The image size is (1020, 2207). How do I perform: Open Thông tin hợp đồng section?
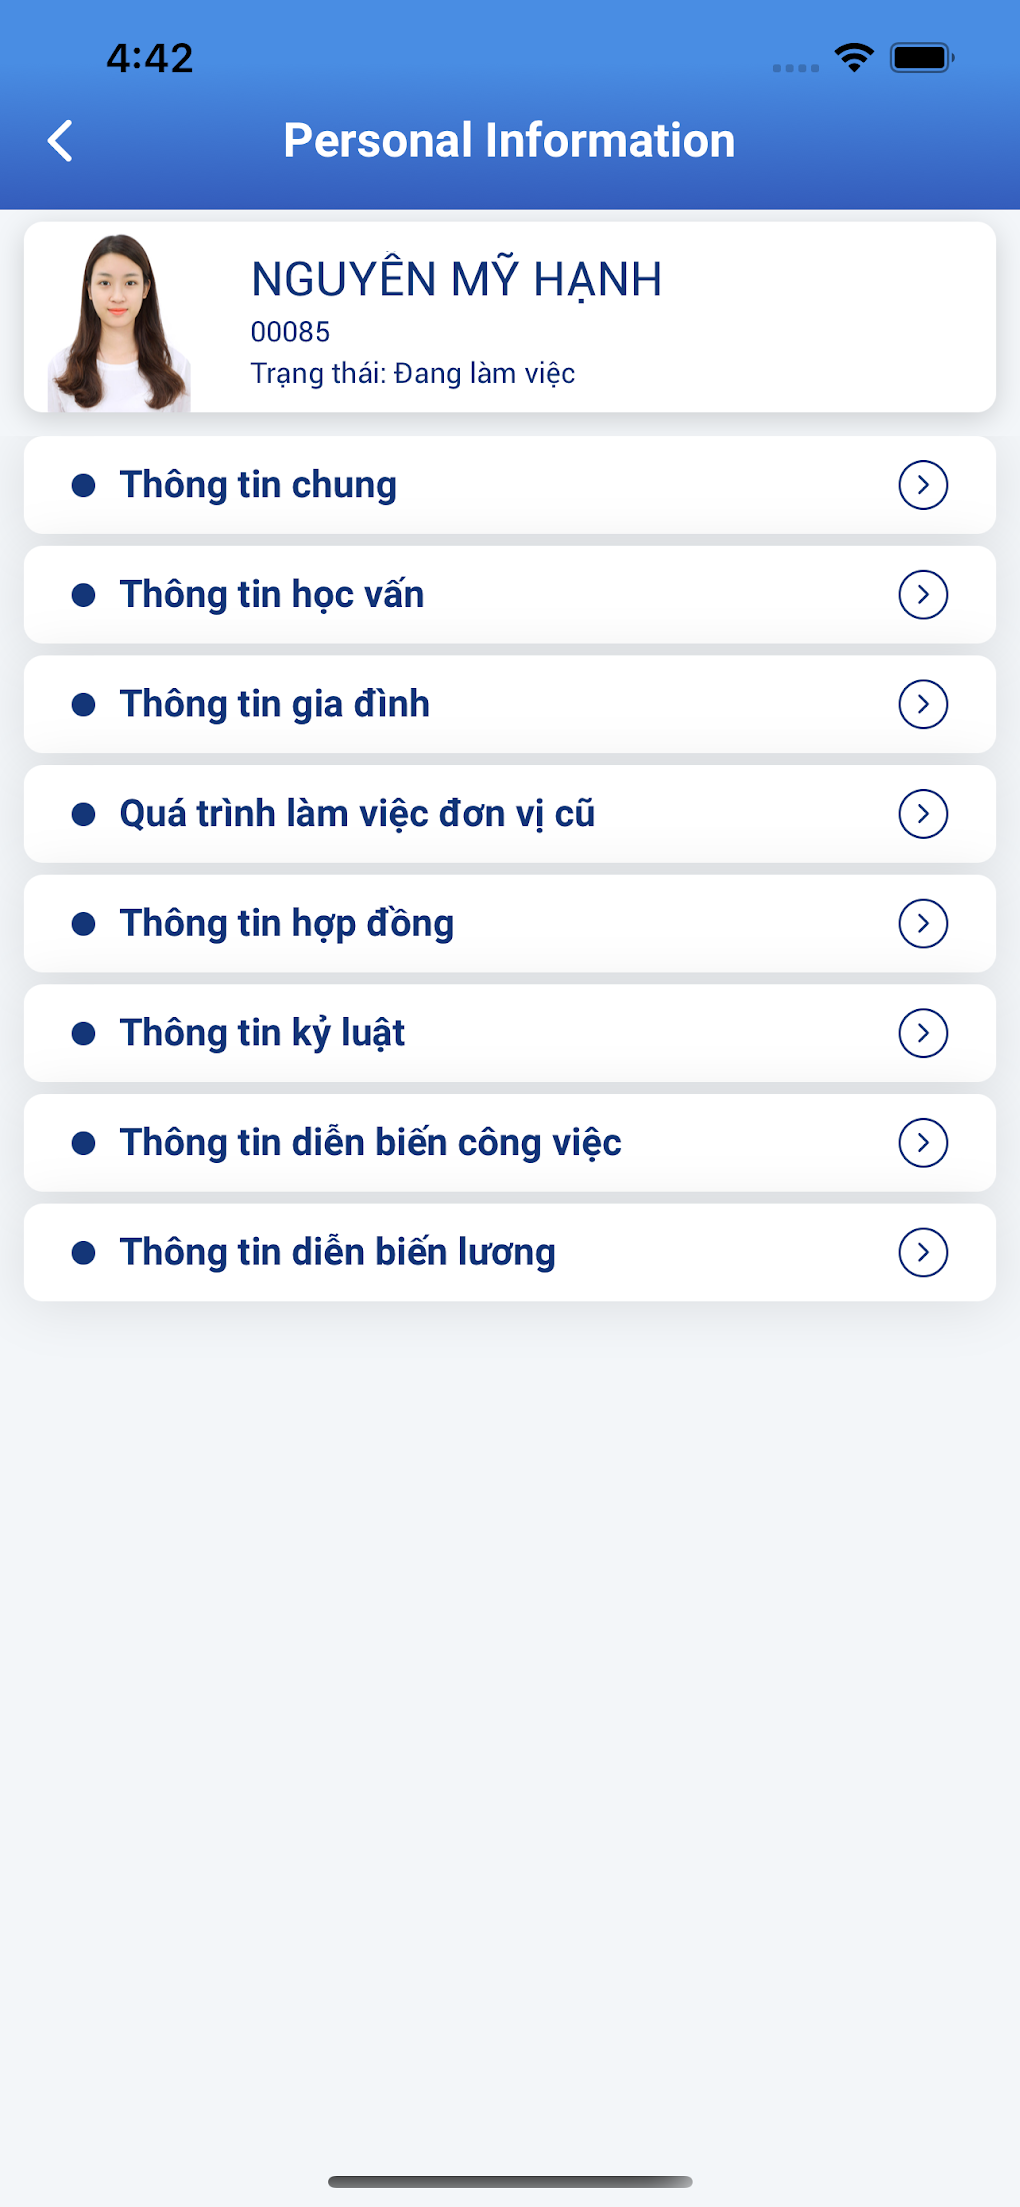click(x=287, y=924)
